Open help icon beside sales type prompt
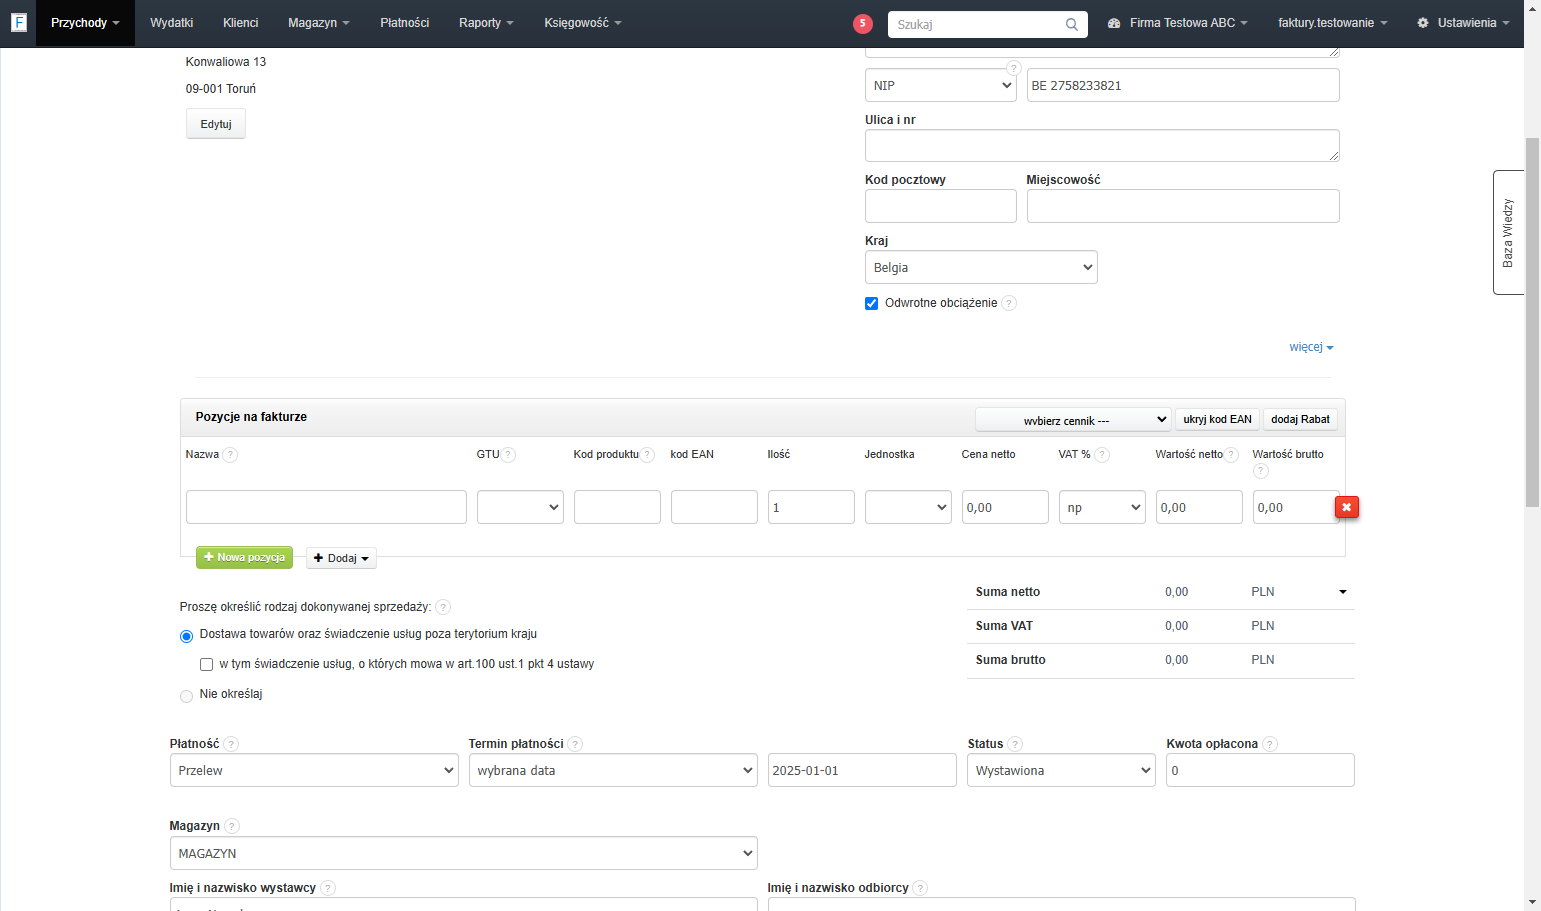 [x=443, y=607]
